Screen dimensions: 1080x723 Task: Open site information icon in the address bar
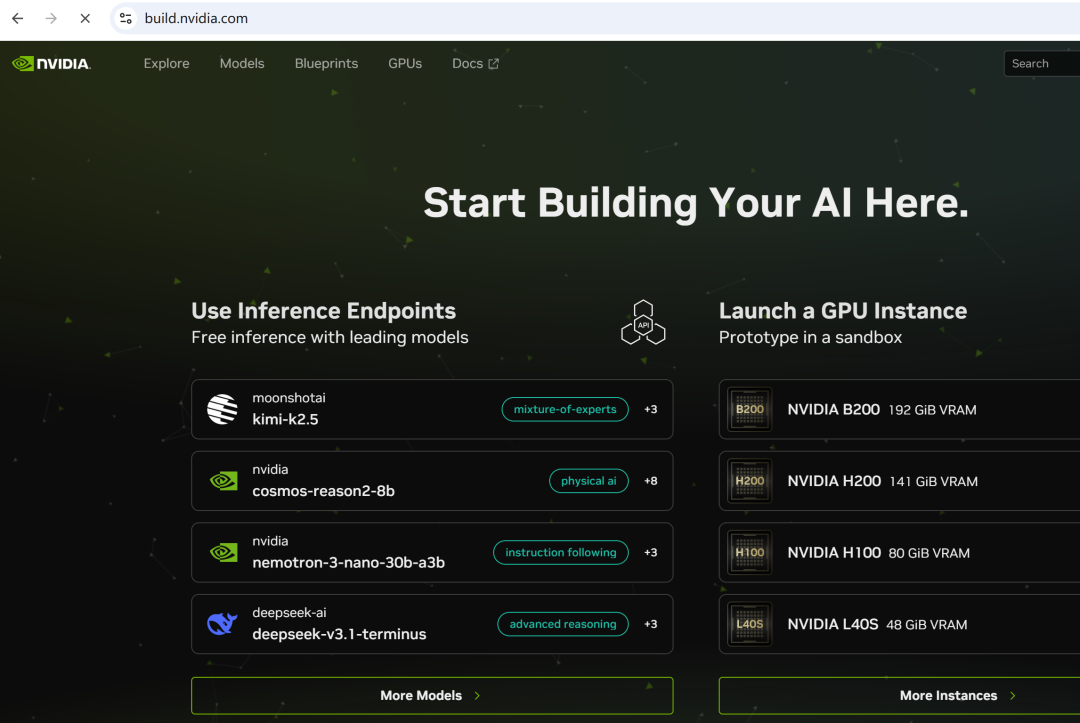pyautogui.click(x=125, y=19)
